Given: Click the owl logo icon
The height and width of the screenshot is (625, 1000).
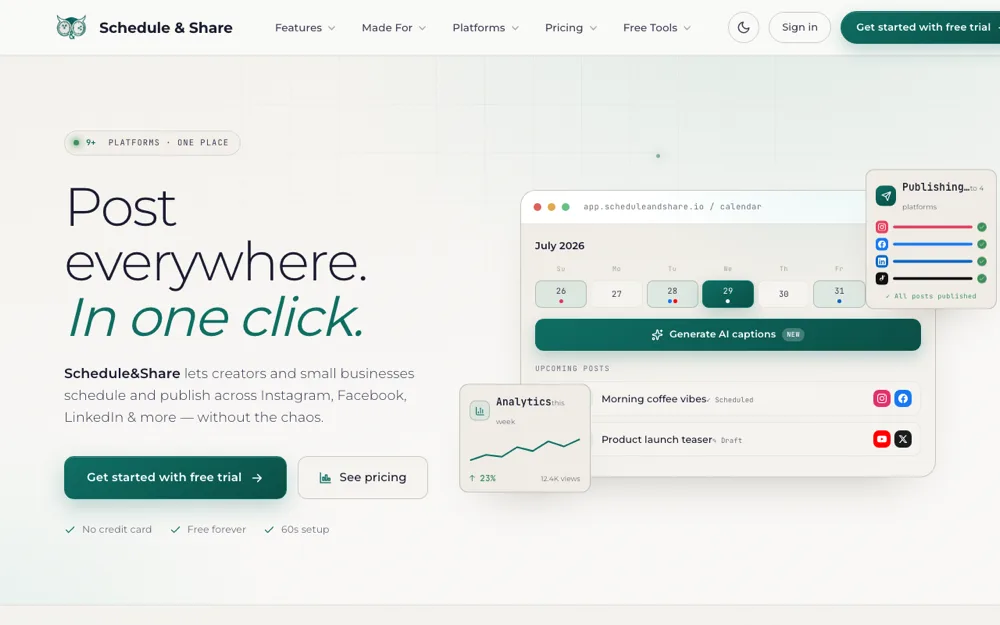Looking at the screenshot, I should tap(71, 27).
